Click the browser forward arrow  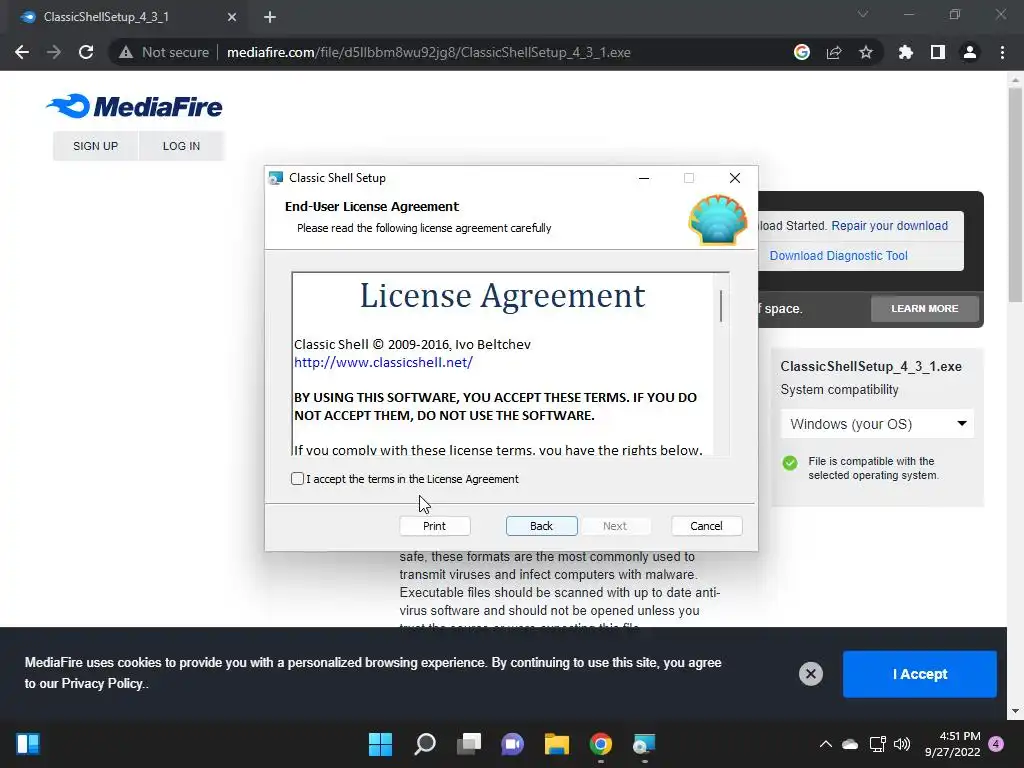coord(54,52)
